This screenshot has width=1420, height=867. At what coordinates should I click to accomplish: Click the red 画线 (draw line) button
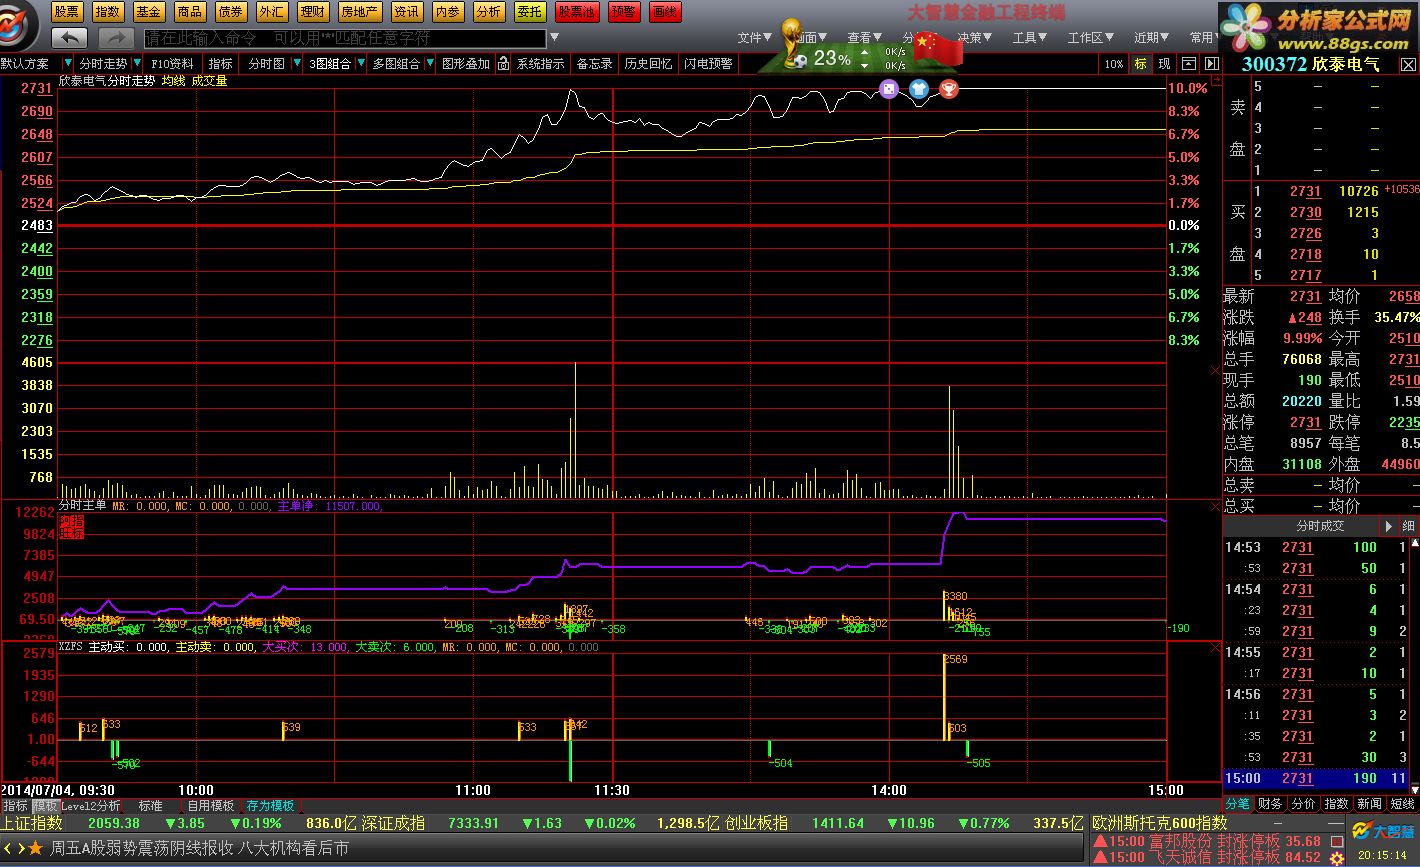(x=665, y=12)
